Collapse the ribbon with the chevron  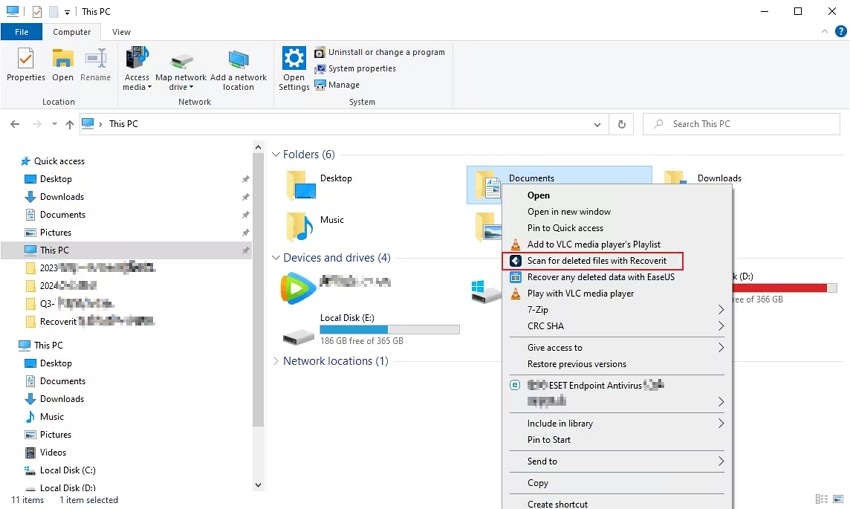825,32
